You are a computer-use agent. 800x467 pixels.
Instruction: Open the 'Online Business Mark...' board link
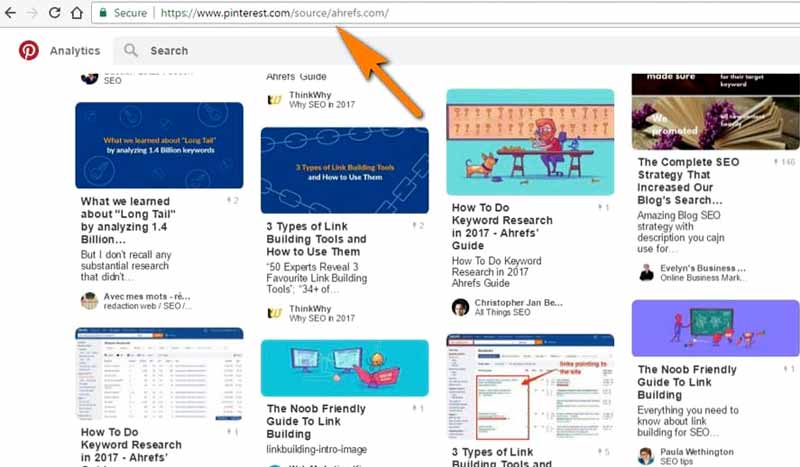(704, 278)
